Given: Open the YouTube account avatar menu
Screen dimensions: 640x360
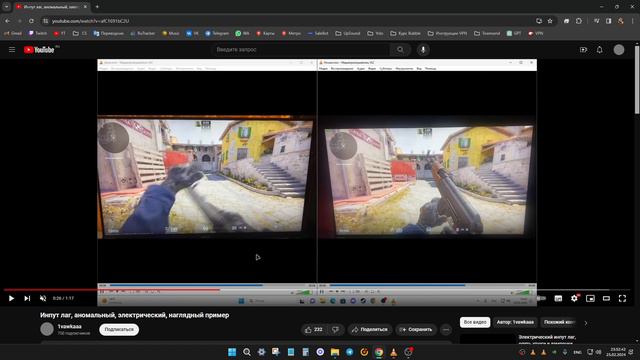Looking at the screenshot, I should (x=619, y=50).
